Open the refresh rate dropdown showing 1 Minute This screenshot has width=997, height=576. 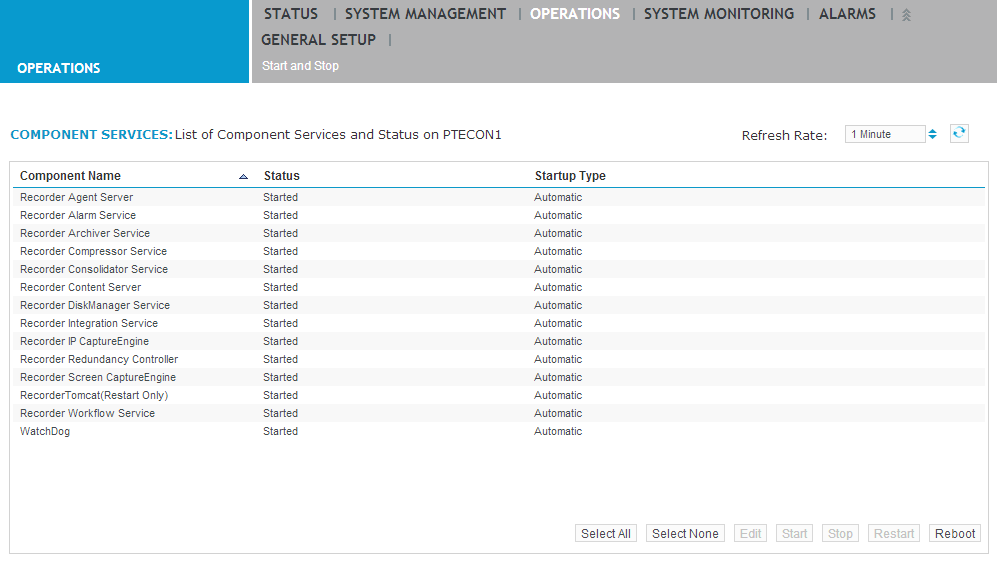(x=885, y=133)
